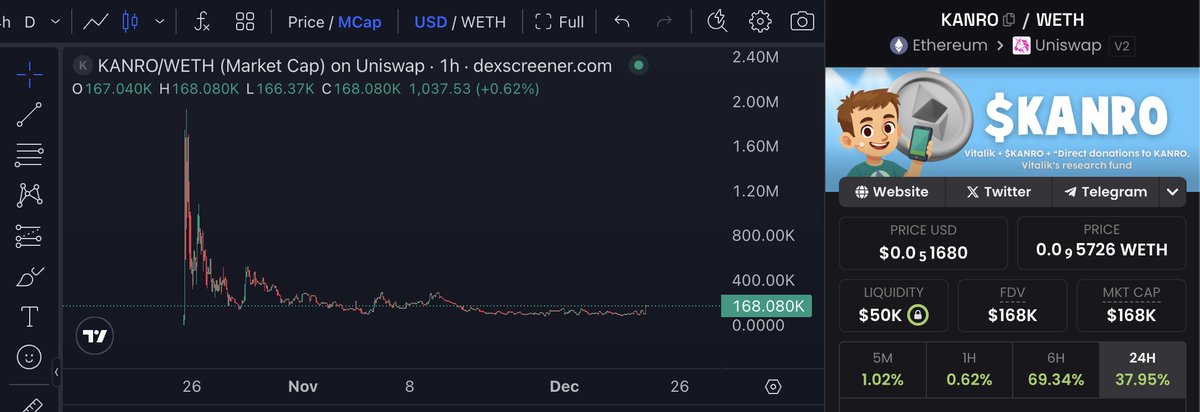Expand chart type dropdown arrow
Viewport: 1200px width, 412px height.
point(159,21)
